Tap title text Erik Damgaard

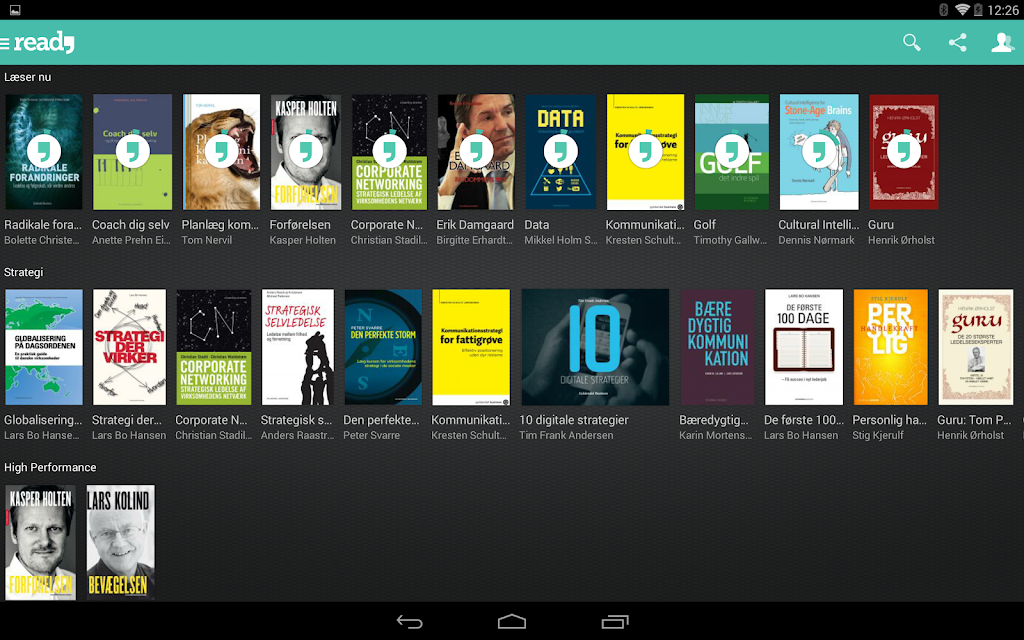pyautogui.click(x=475, y=225)
